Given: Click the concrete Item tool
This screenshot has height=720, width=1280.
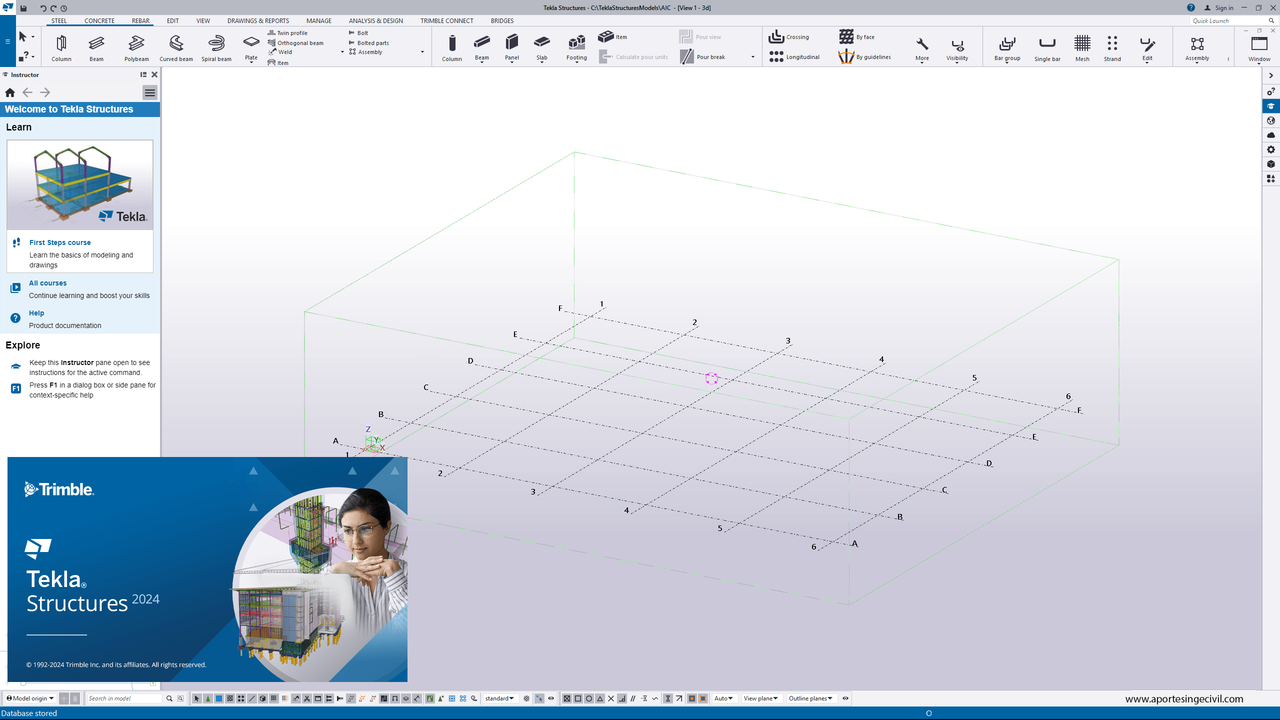Looking at the screenshot, I should pyautogui.click(x=613, y=37).
